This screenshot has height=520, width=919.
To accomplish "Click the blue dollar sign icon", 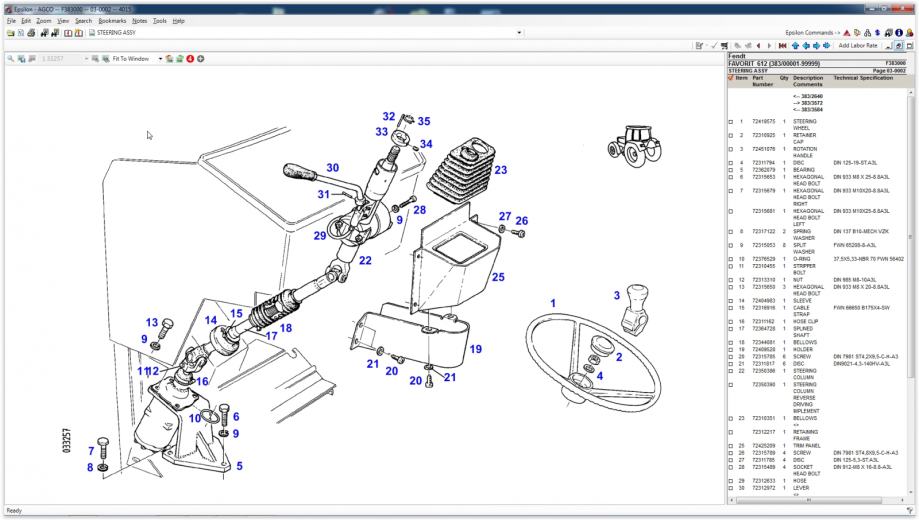I will click(877, 33).
